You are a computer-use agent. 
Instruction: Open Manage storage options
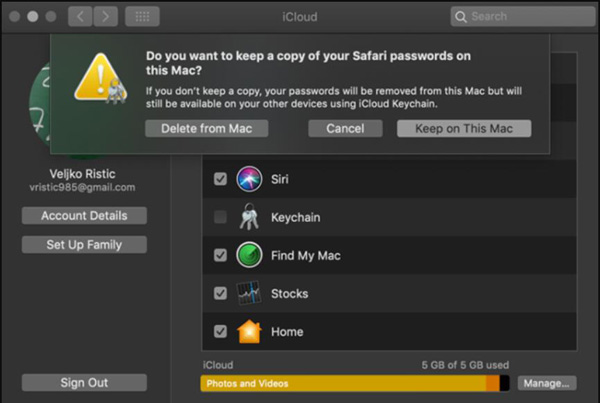coord(547,383)
